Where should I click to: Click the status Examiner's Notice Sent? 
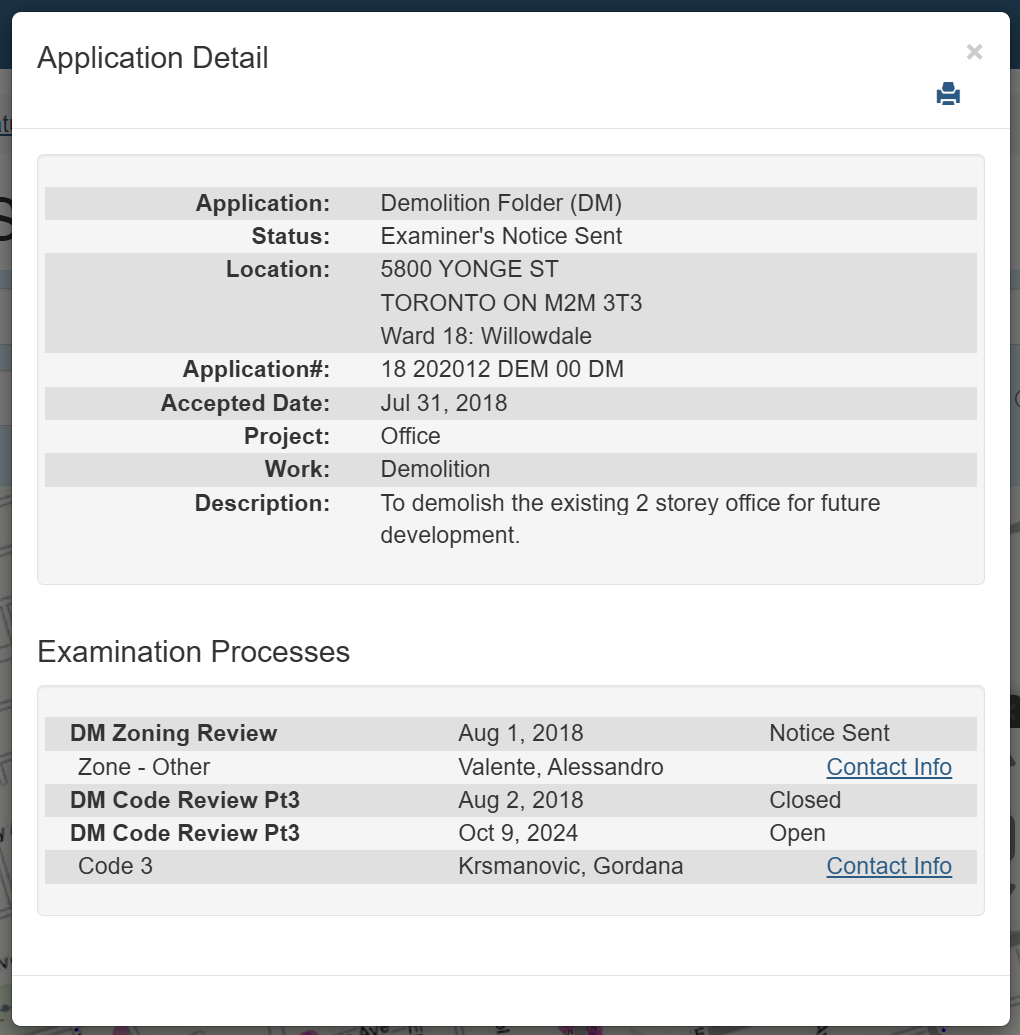(x=501, y=236)
